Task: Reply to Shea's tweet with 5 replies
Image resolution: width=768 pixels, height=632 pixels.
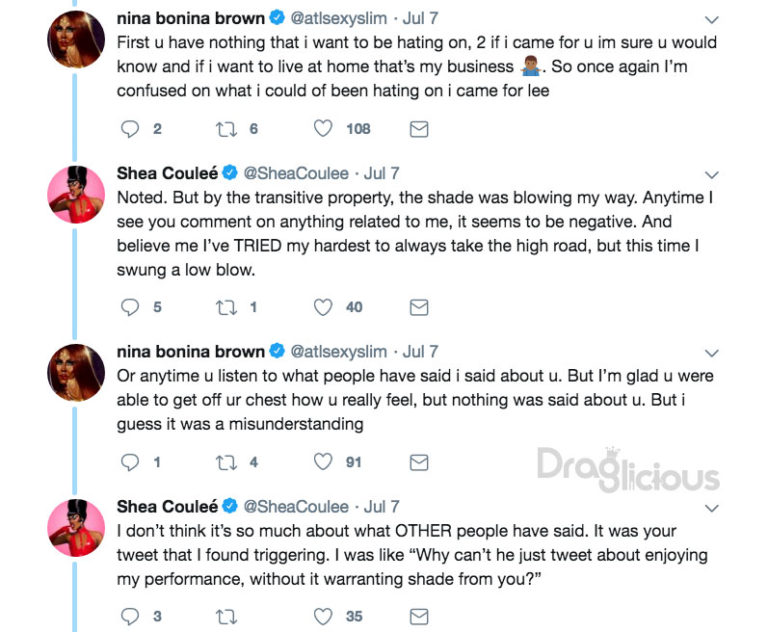Action: point(130,307)
